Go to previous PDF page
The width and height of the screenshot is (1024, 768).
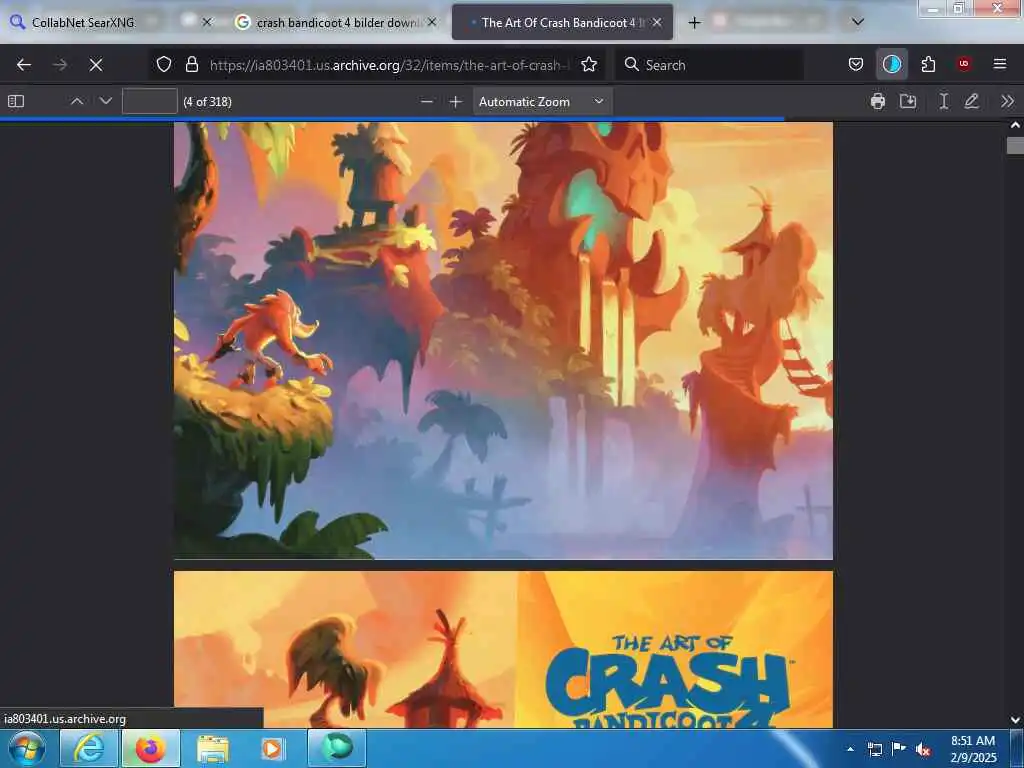point(76,101)
